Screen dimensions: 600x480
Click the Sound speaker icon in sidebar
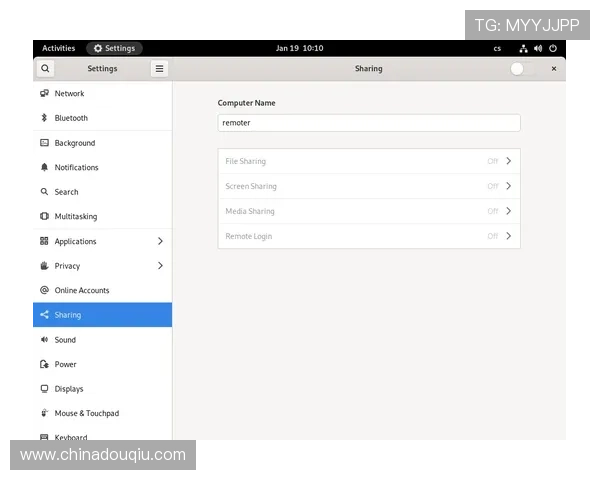point(44,340)
